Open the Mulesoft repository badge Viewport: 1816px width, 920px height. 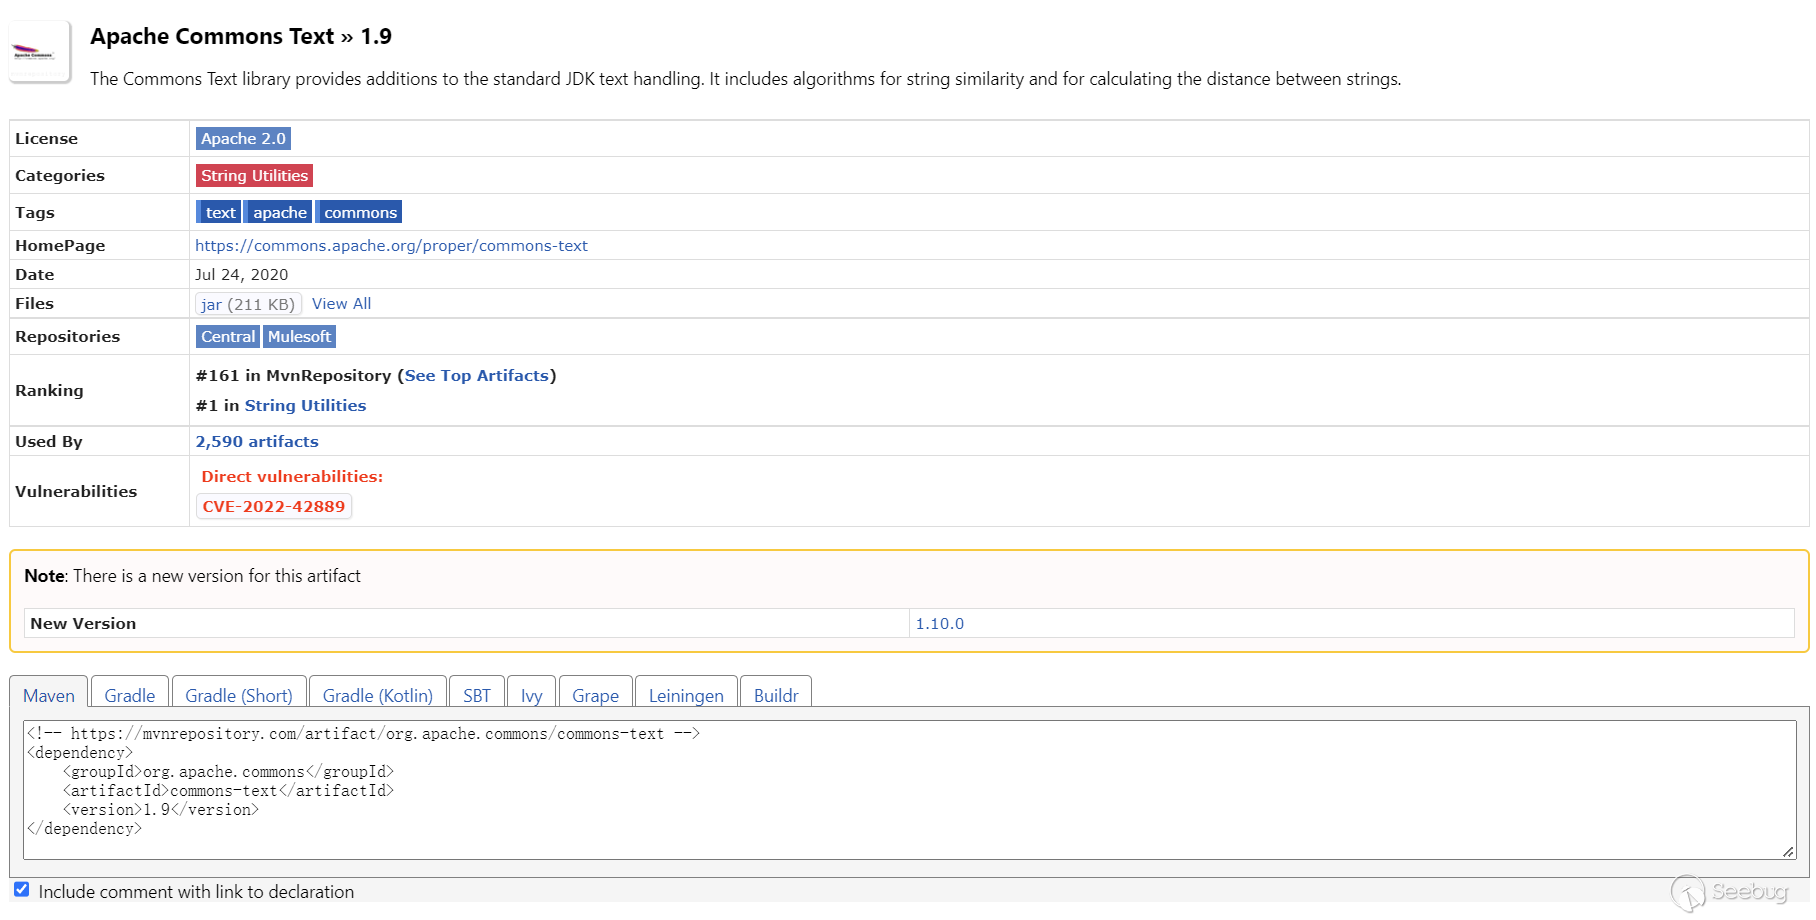point(299,337)
